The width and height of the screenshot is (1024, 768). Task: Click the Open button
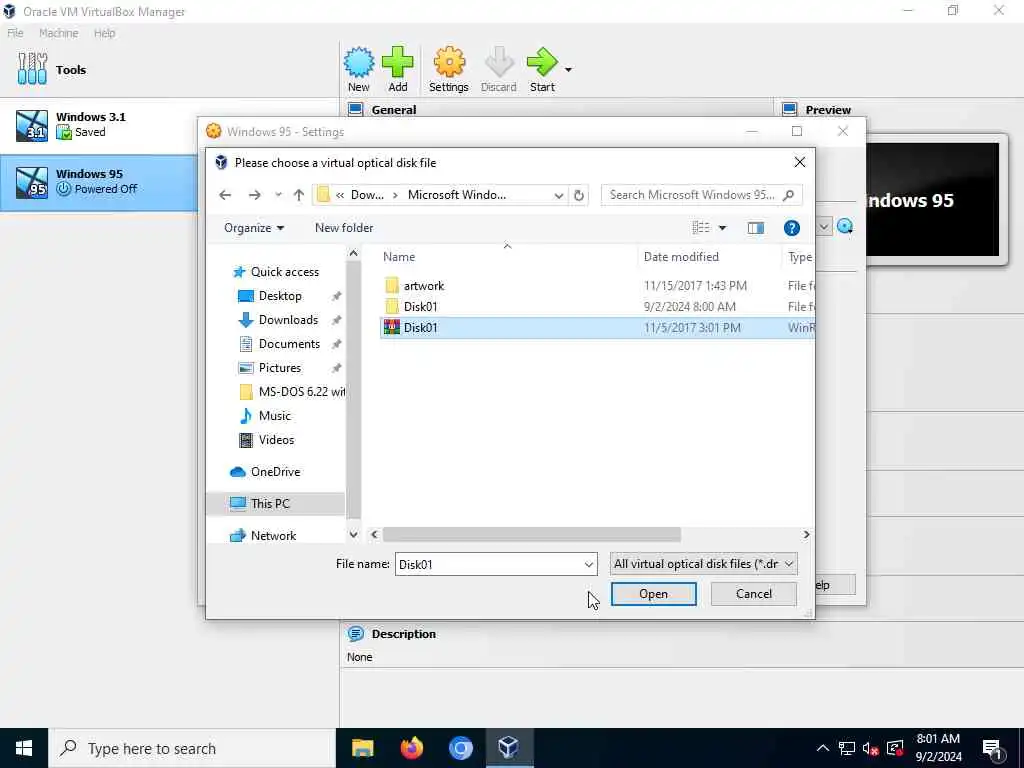(653, 594)
